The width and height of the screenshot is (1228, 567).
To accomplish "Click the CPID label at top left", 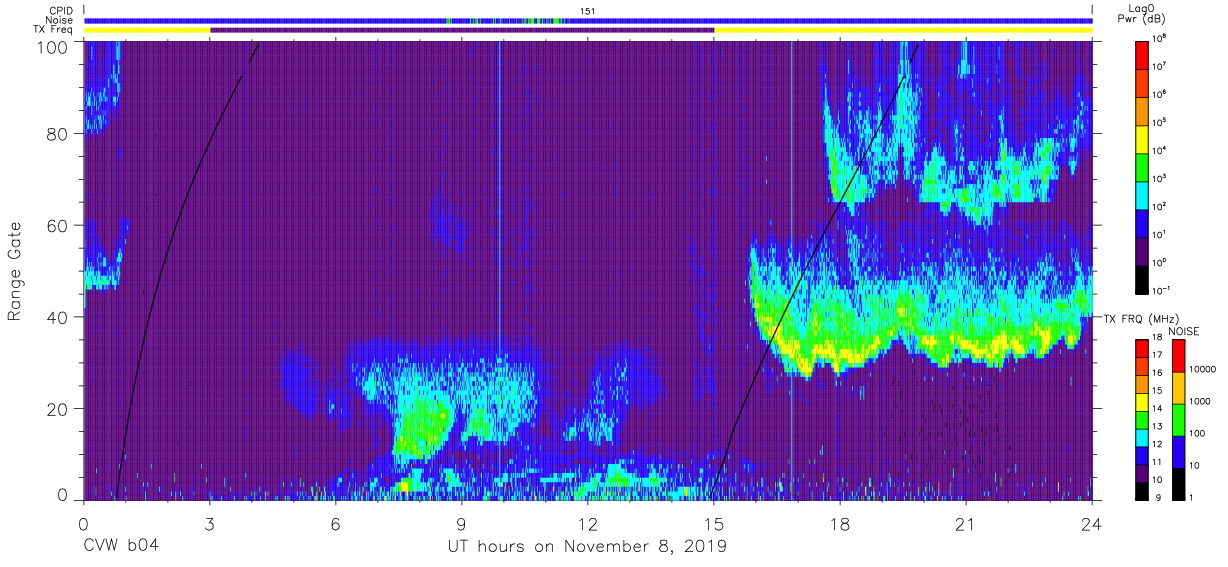I will pos(60,10).
